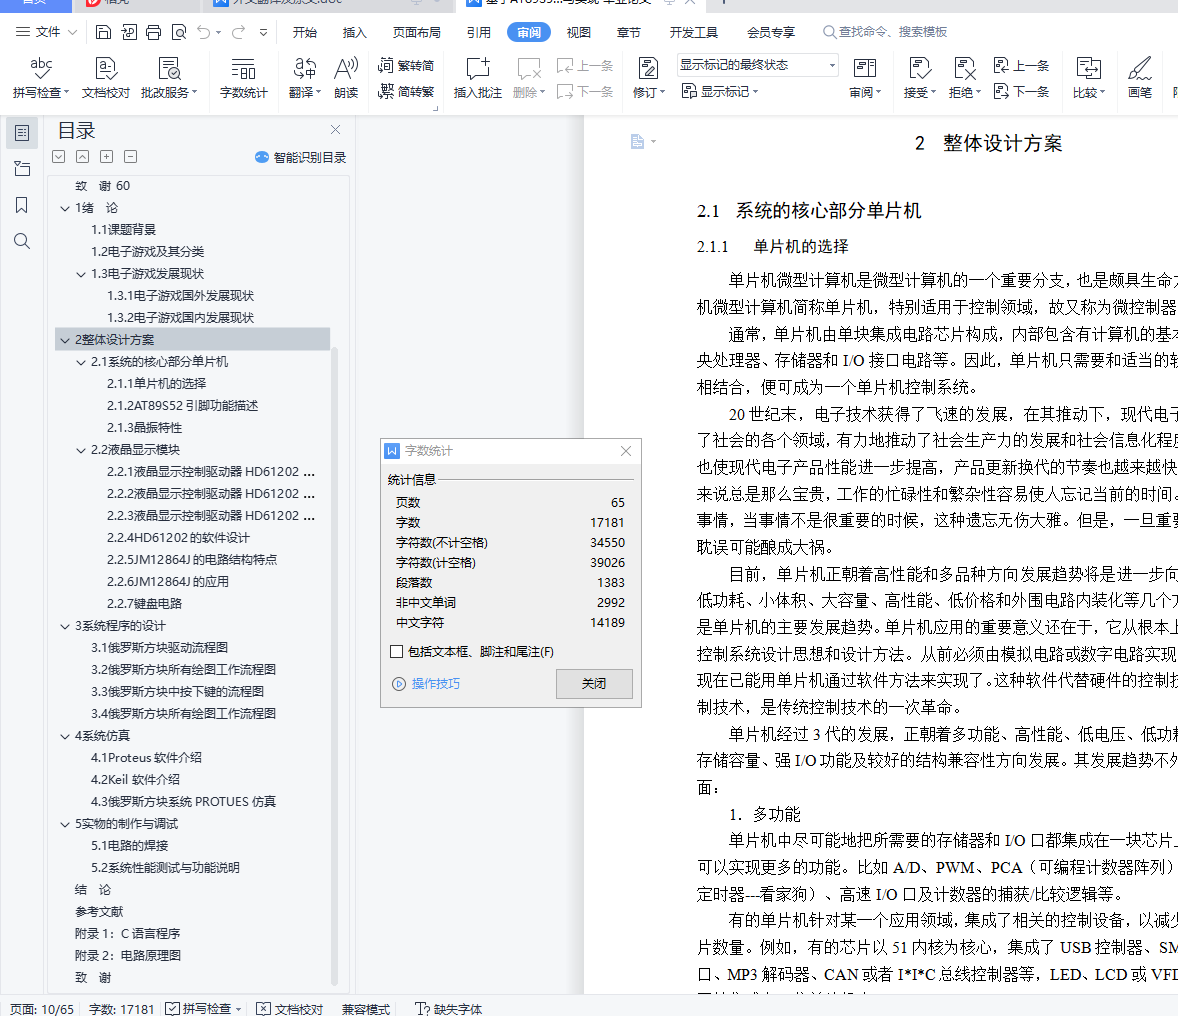1178x1016 pixels.
Task: Collapse the 4系统仿真 section
Action: pyautogui.click(x=65, y=736)
